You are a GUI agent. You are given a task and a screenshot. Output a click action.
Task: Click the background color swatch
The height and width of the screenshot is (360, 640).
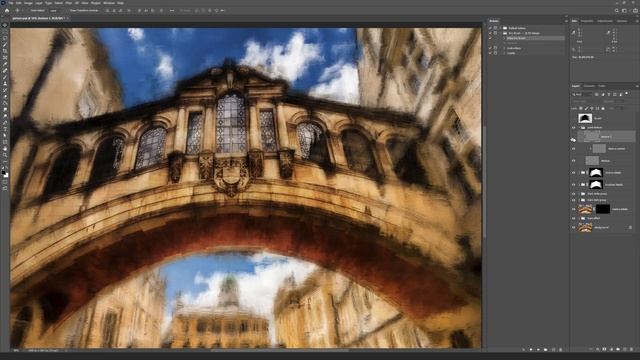6,176
